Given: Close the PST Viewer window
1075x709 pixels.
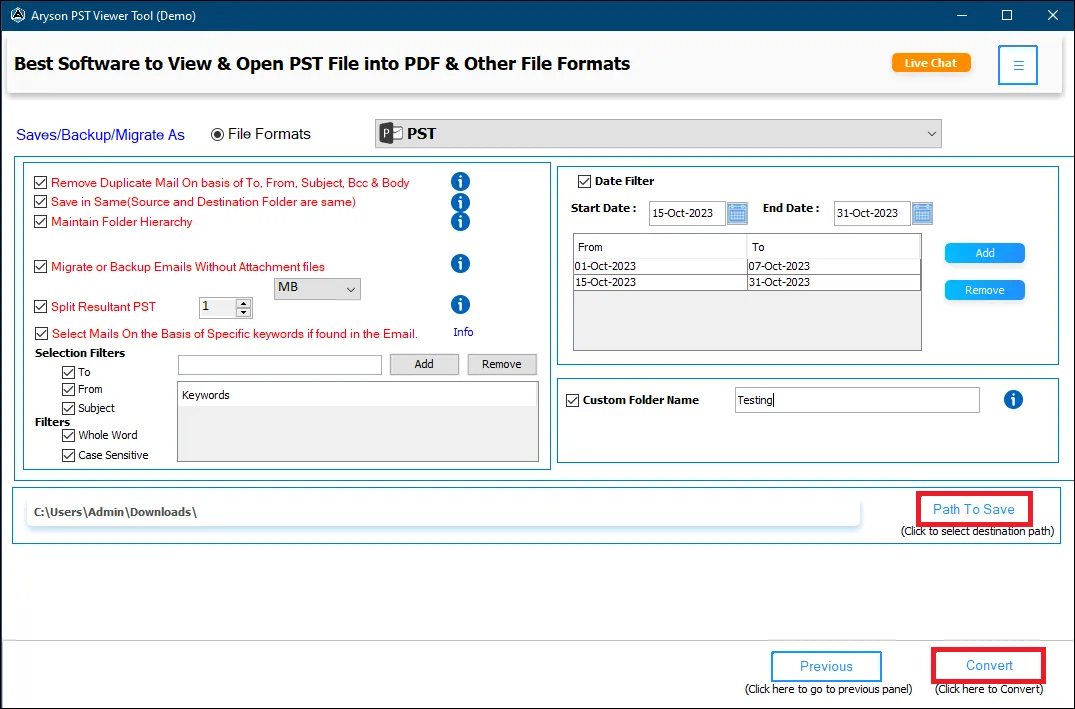Looking at the screenshot, I should 1052,15.
